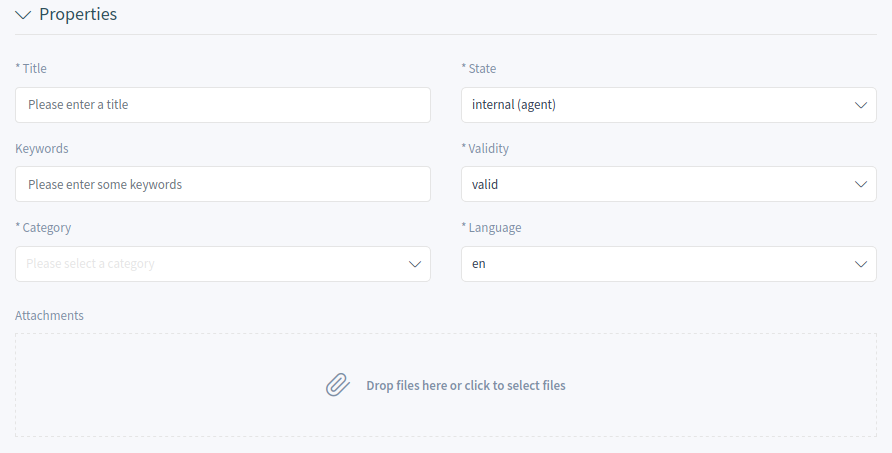
Task: Click the paperclip attachment icon
Action: click(338, 385)
